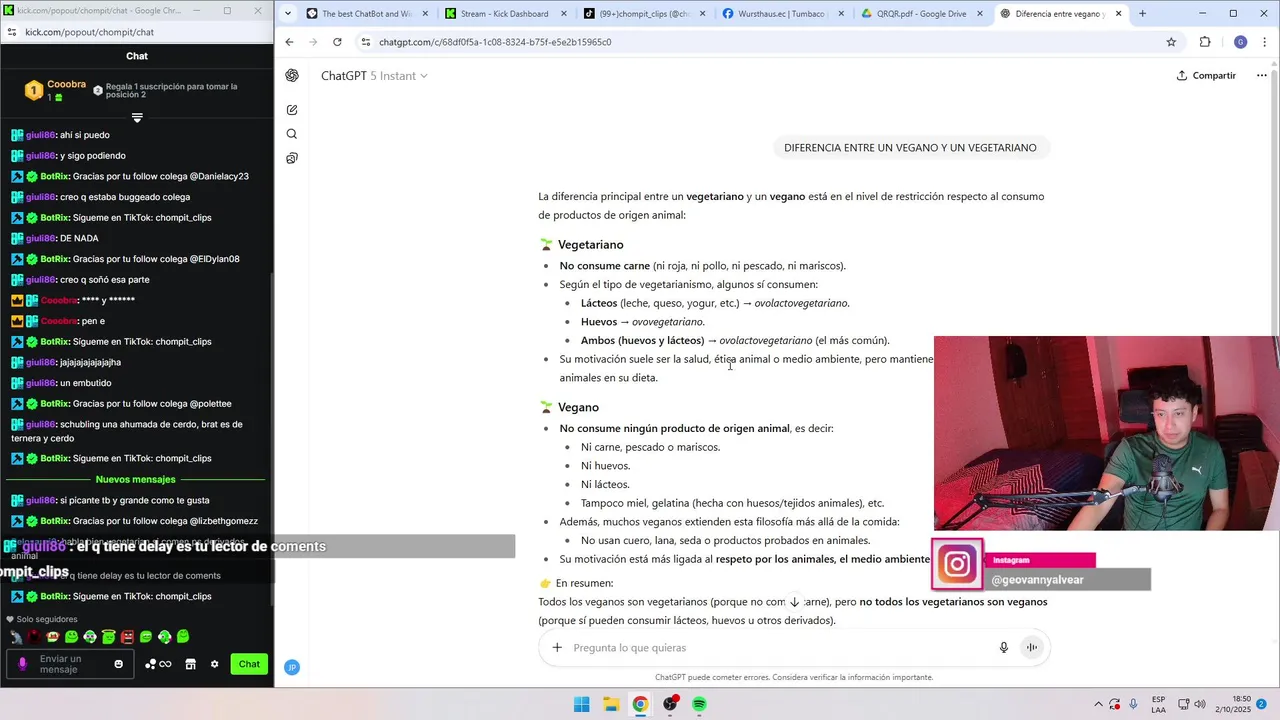The image size is (1280, 720).
Task: Click the JP profile avatar in ChatGPT
Action: point(292,667)
